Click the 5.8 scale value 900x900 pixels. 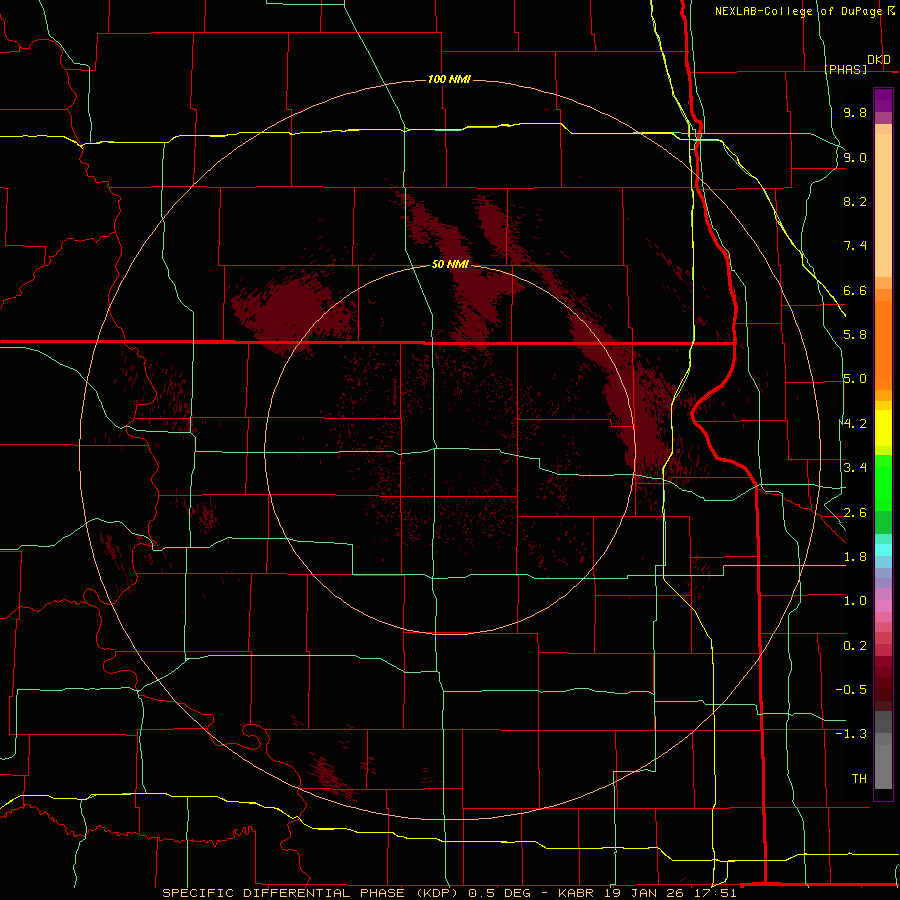click(x=855, y=335)
